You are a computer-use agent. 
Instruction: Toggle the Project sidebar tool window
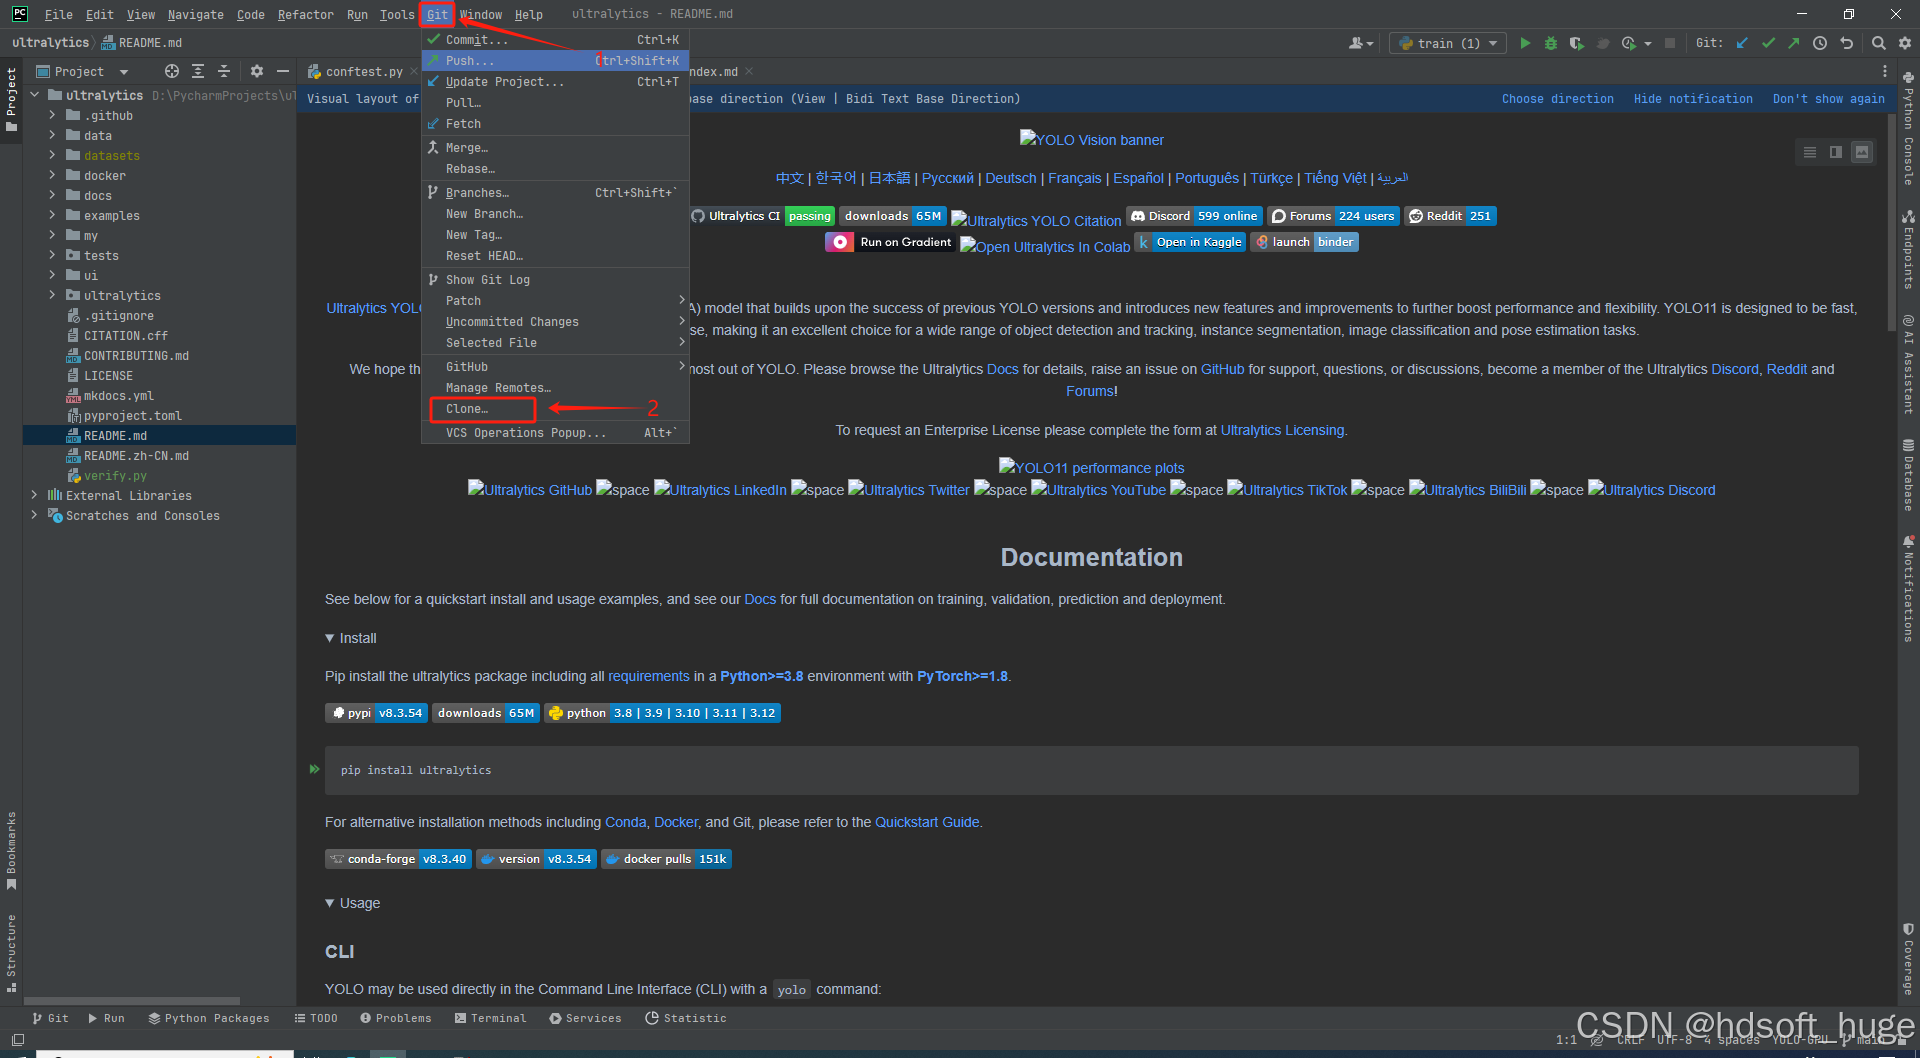tap(11, 100)
